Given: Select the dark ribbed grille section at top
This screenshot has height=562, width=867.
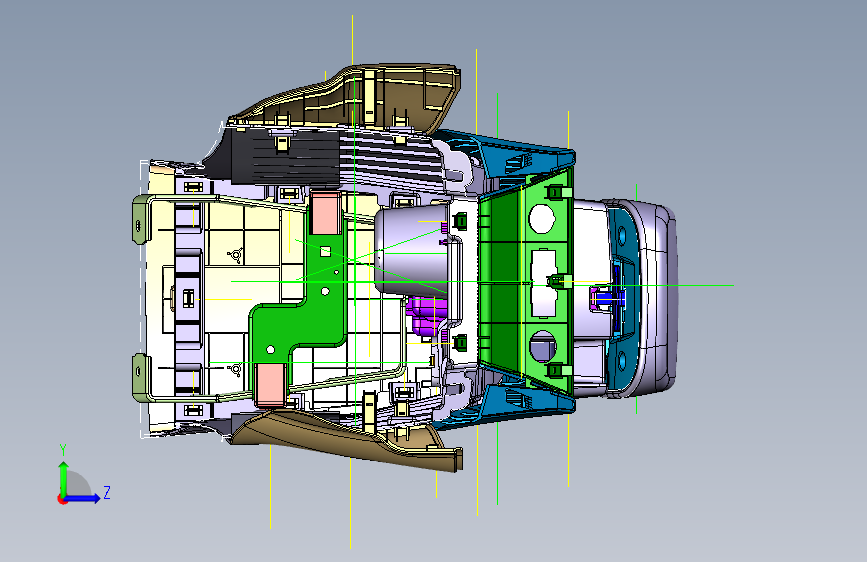Looking at the screenshot, I should tap(285, 158).
